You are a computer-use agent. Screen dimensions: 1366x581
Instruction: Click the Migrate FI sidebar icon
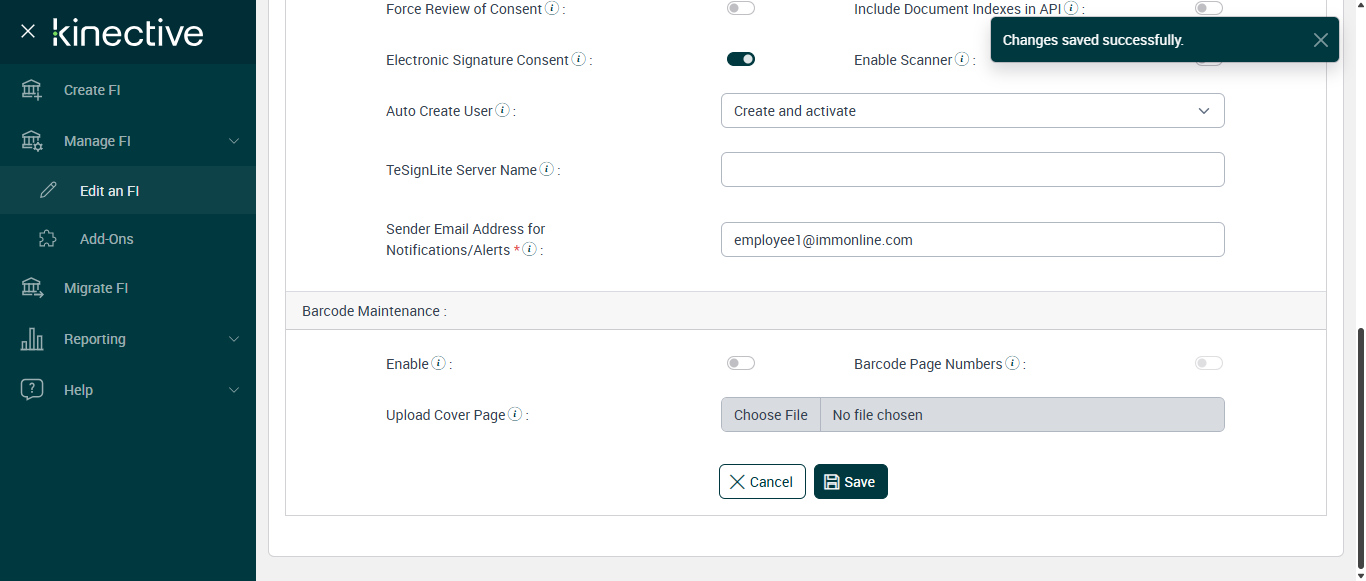[32, 288]
